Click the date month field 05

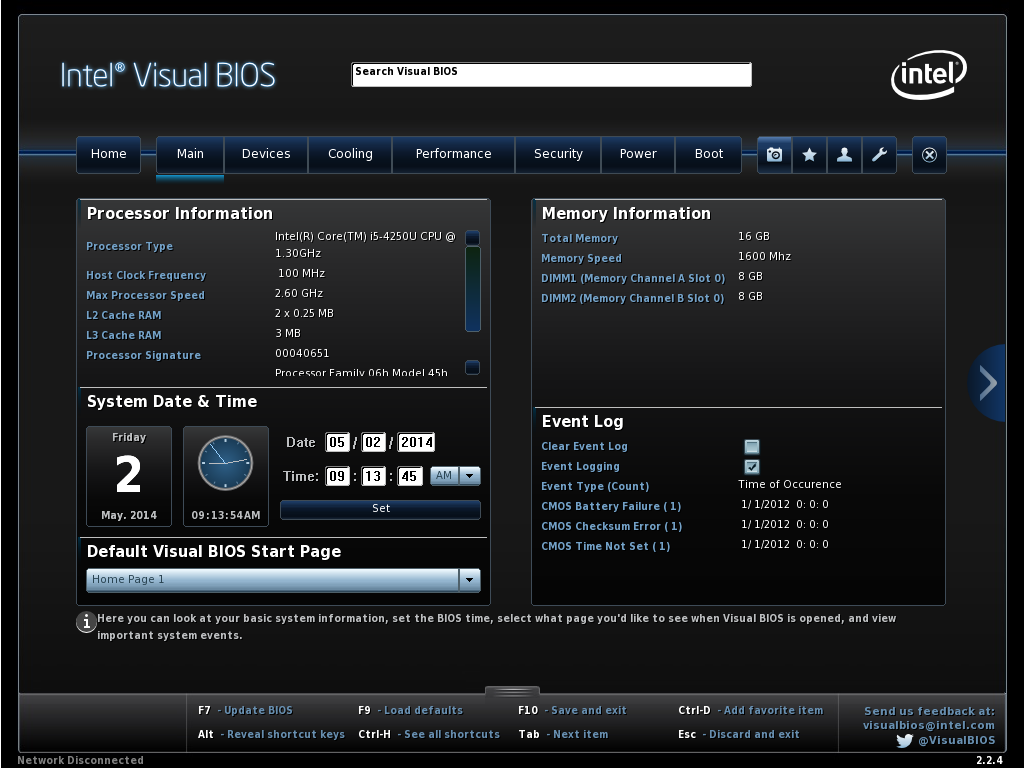337,443
